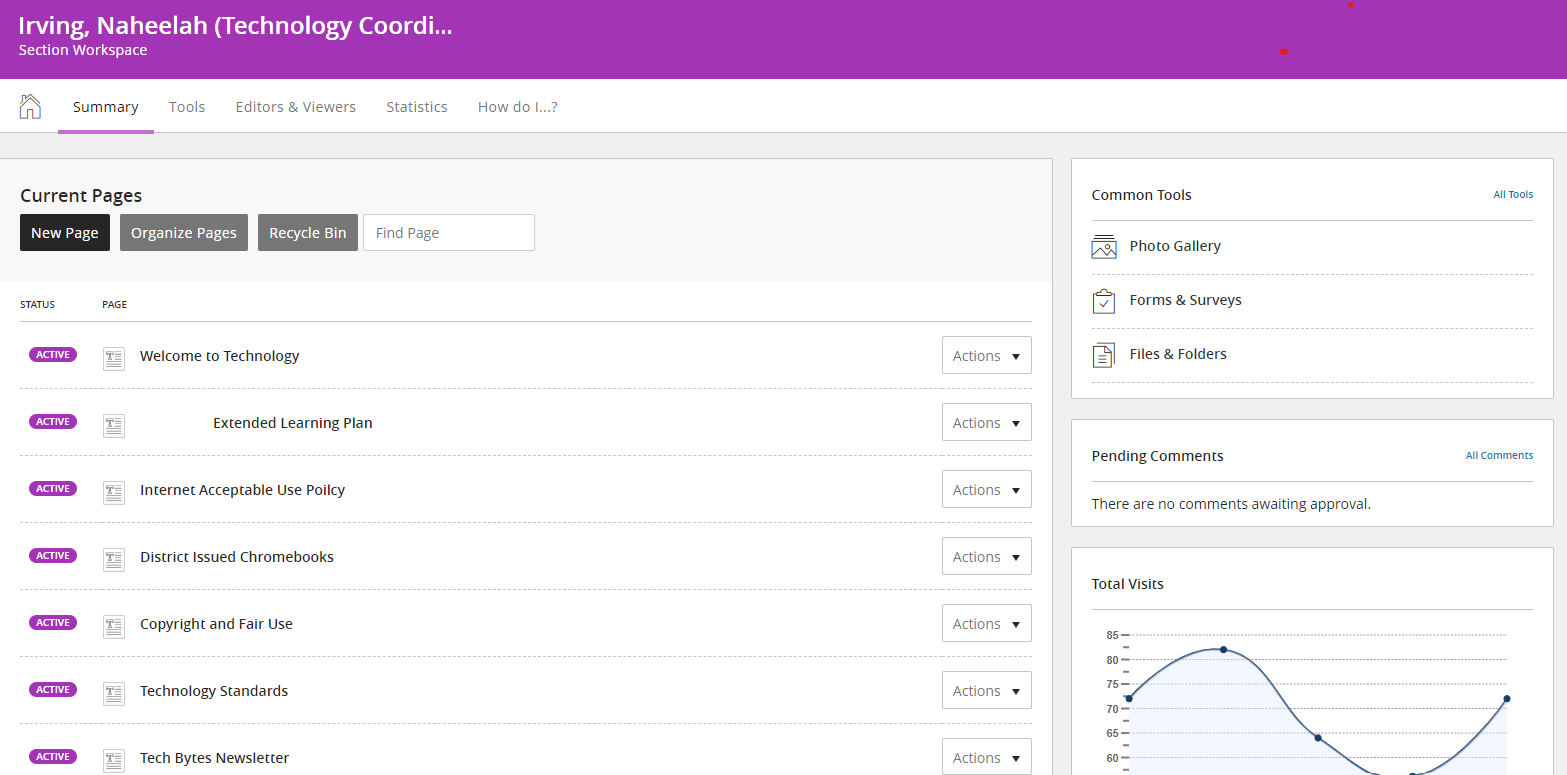Click the peak data point on Total Visits chart
Viewport: 1567px width, 775px height.
1223,650
